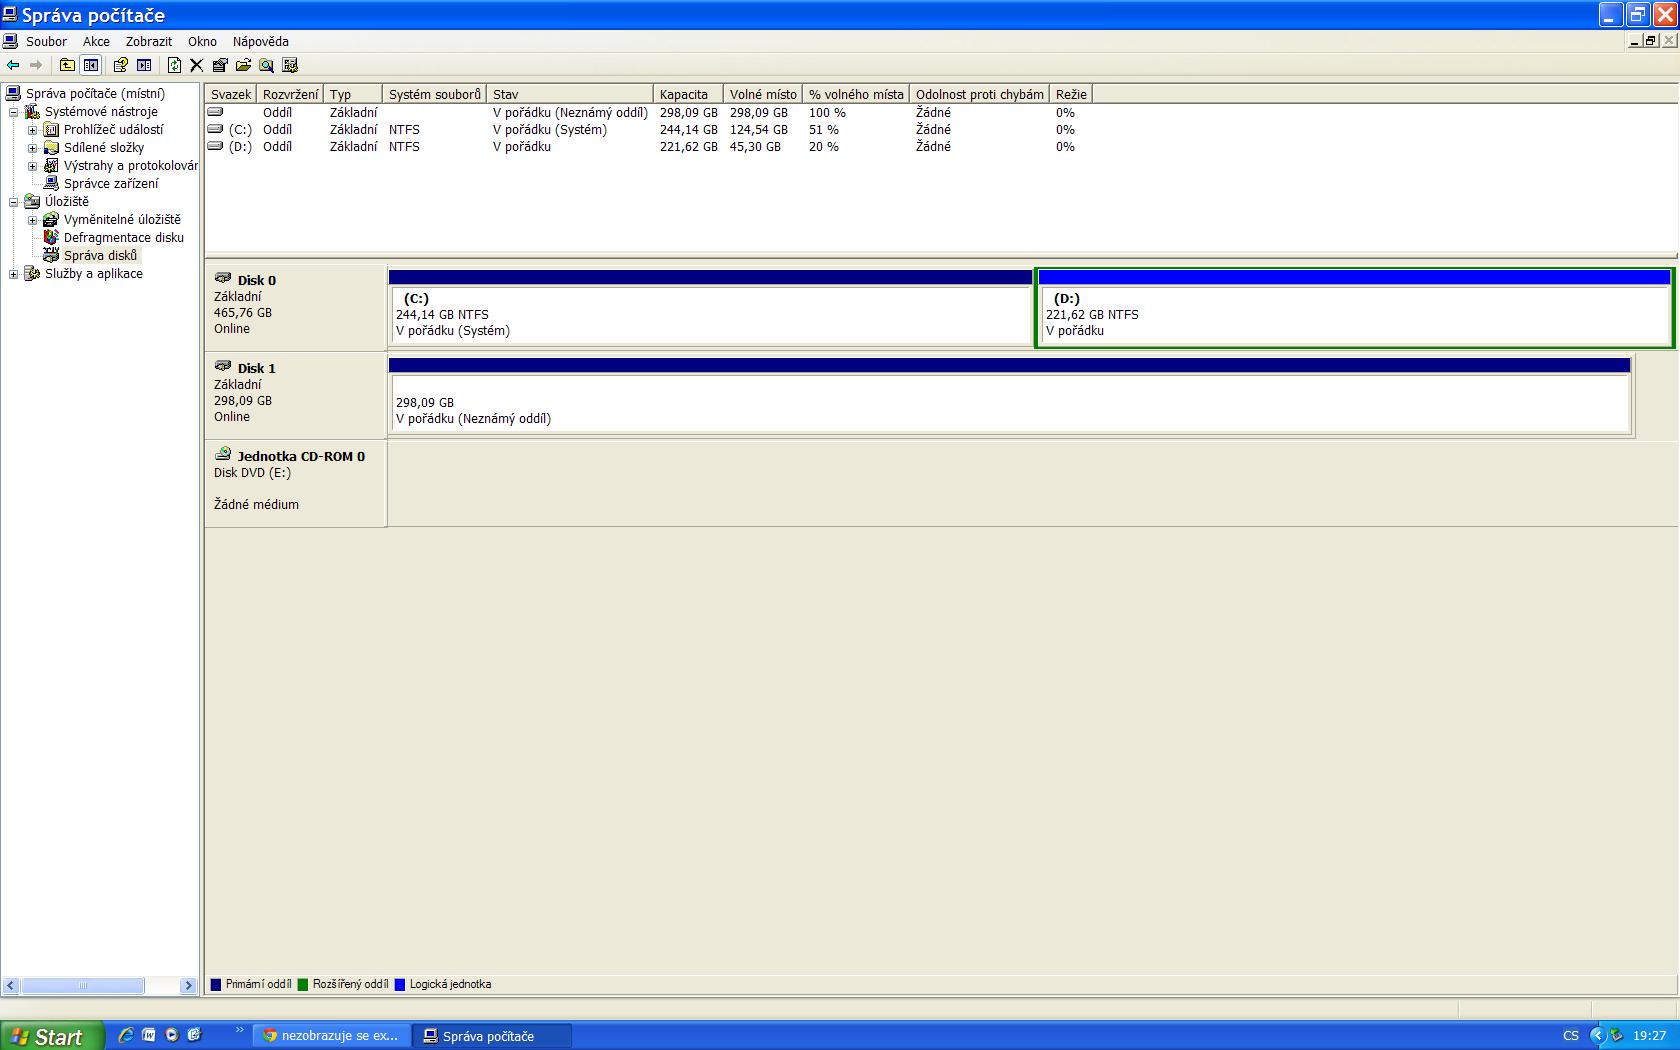Viewport: 1680px width, 1050px height.
Task: Expand hidden tray icons arrow
Action: [1597, 1036]
